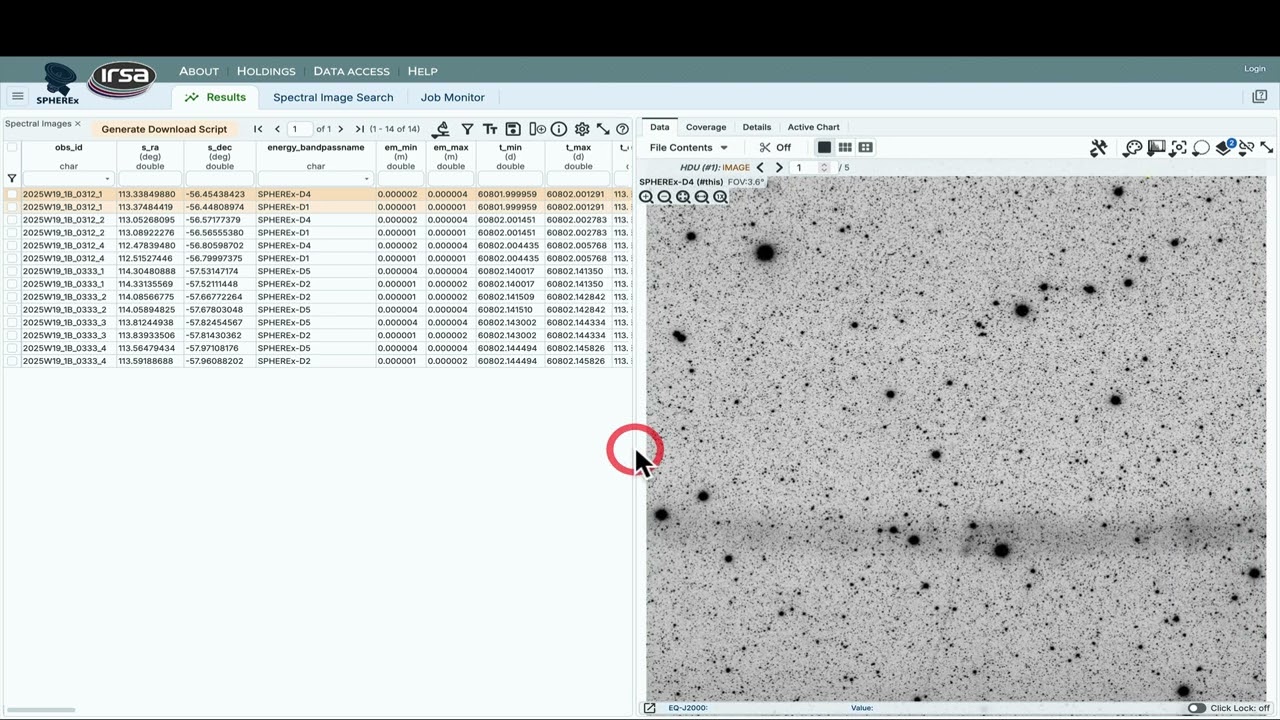Toggle table filters funnel in toolbar
This screenshot has height=720, width=1280.
467,129
